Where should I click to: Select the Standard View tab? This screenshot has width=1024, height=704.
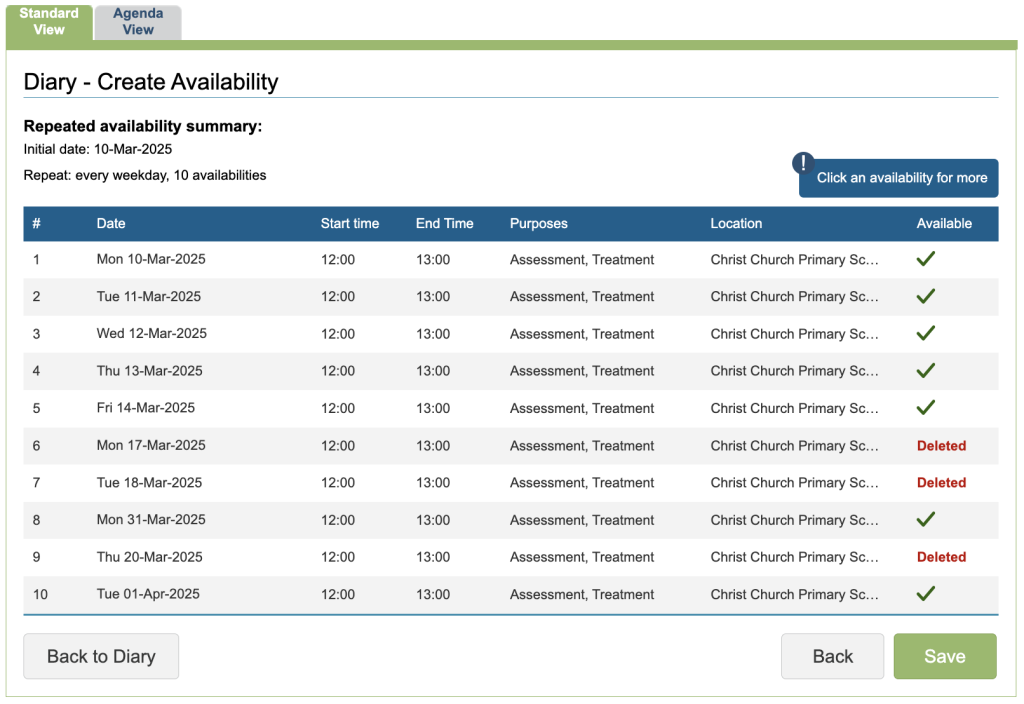[49, 22]
